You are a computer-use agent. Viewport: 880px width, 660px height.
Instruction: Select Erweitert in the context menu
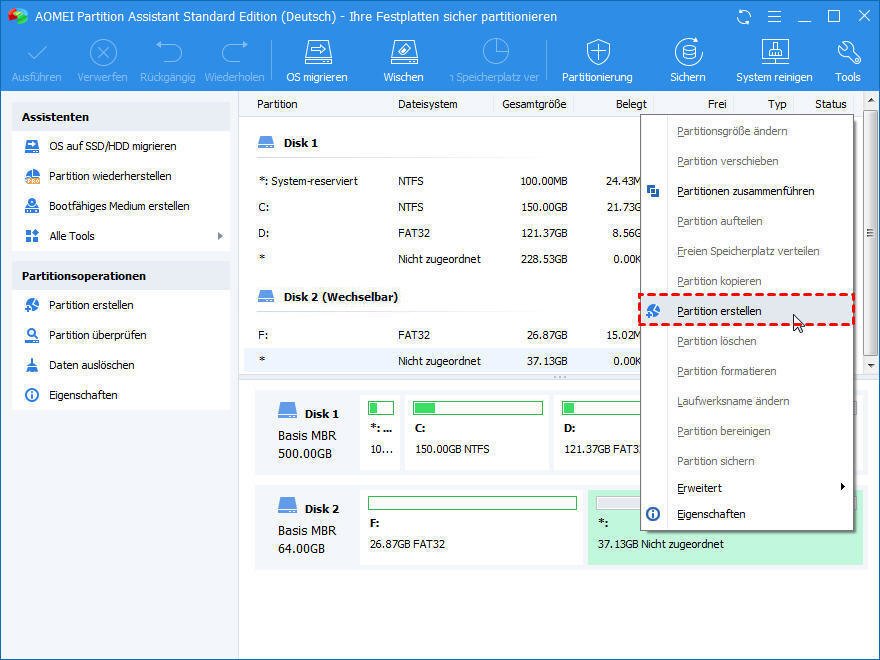tap(746, 488)
